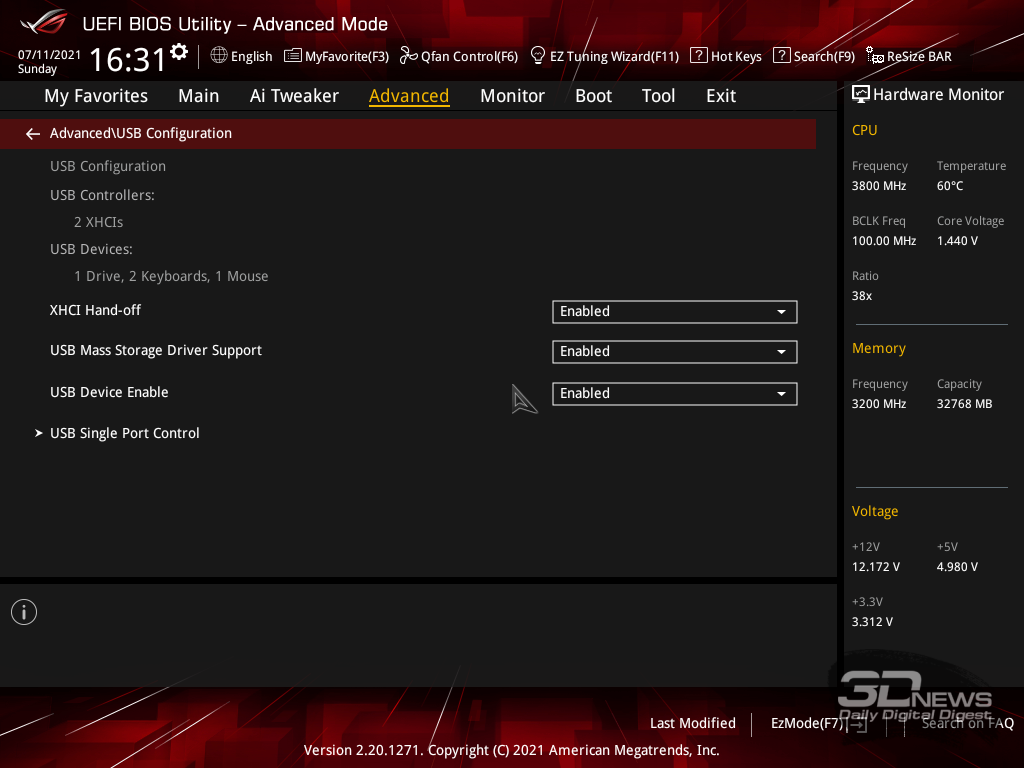1024x768 pixels.
Task: Open the Ai Tweaker tab
Action: pyautogui.click(x=294, y=96)
